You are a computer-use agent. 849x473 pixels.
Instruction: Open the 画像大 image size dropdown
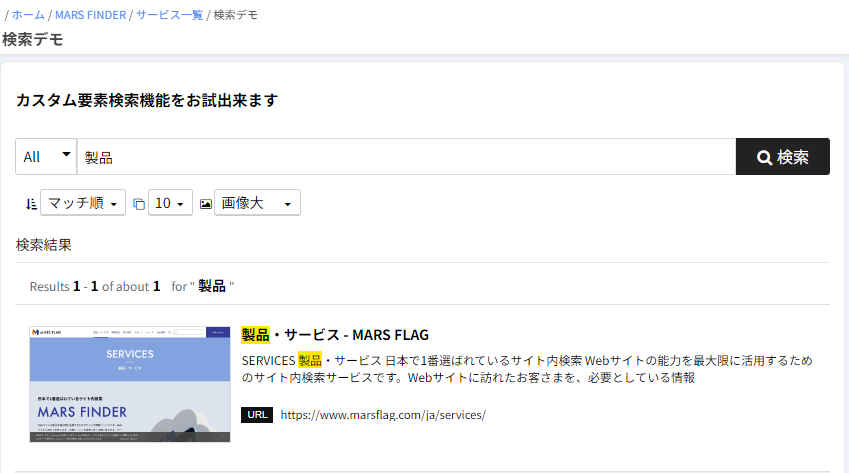coord(257,203)
